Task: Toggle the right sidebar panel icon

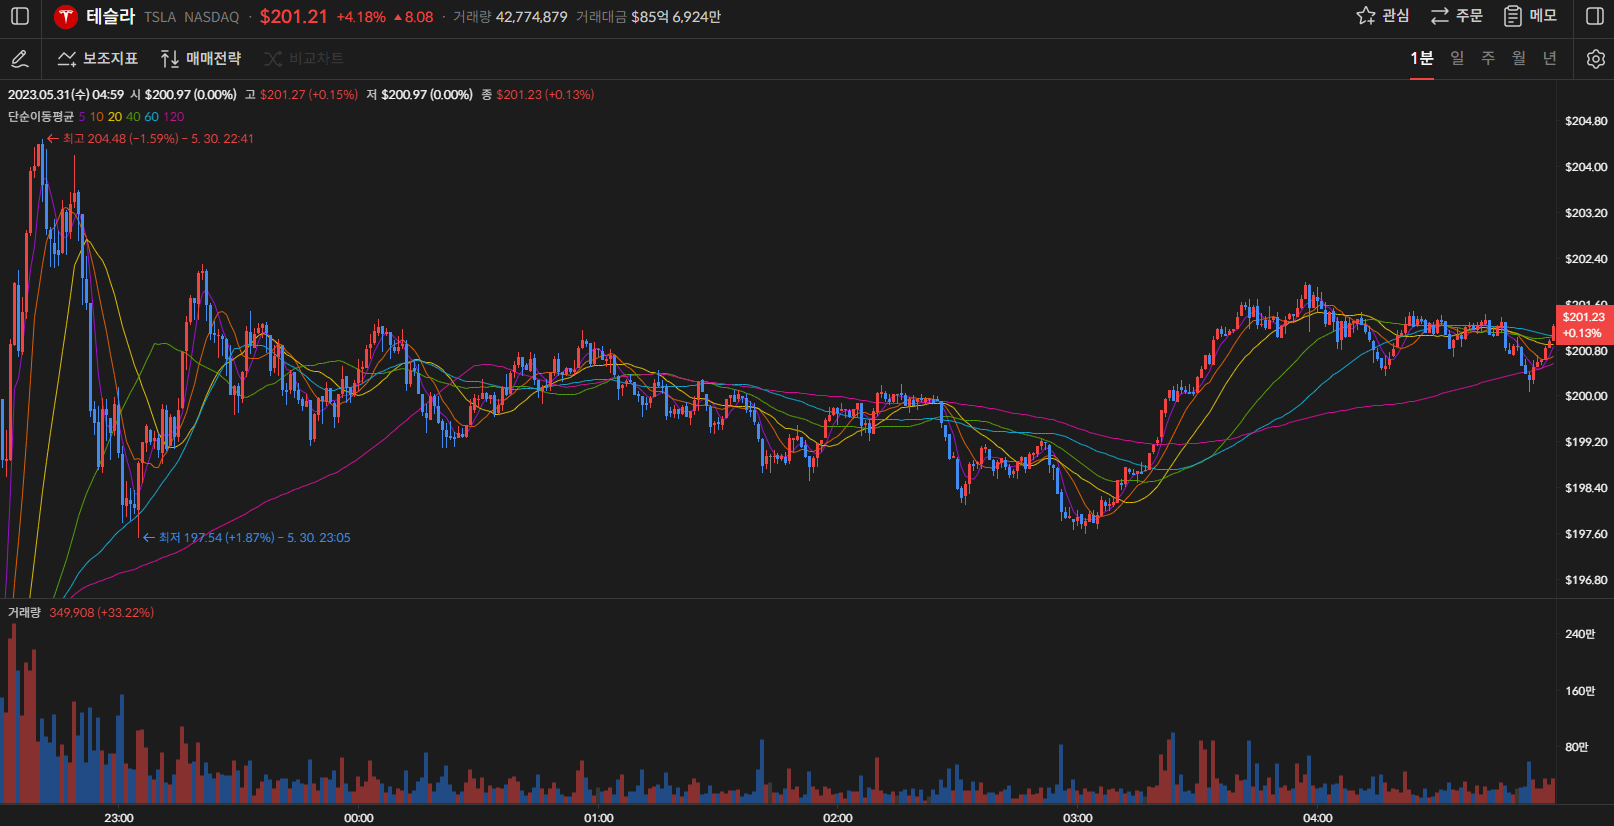Action: click(x=1595, y=16)
